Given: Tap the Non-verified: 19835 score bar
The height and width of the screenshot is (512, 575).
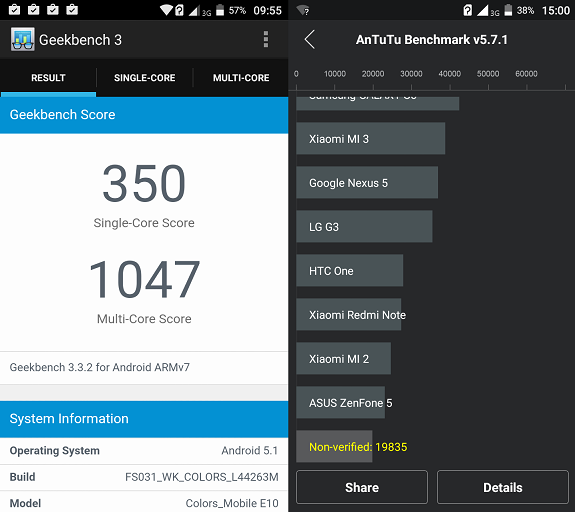Looking at the screenshot, I should click(x=334, y=446).
